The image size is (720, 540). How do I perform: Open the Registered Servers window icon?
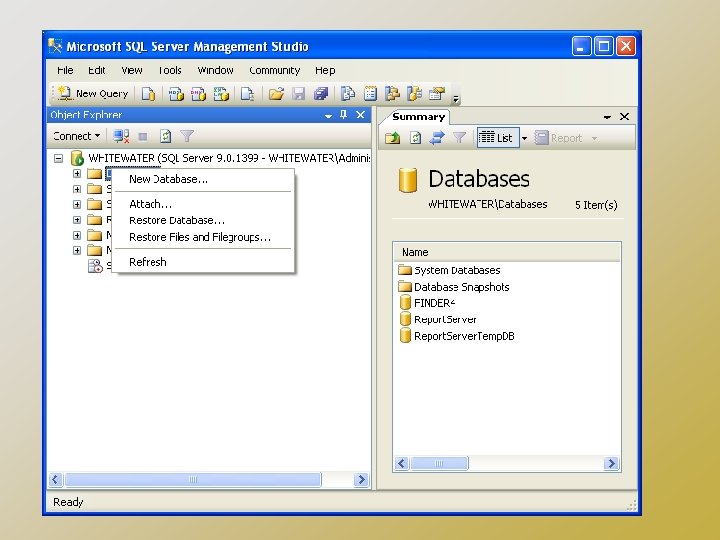tap(348, 94)
